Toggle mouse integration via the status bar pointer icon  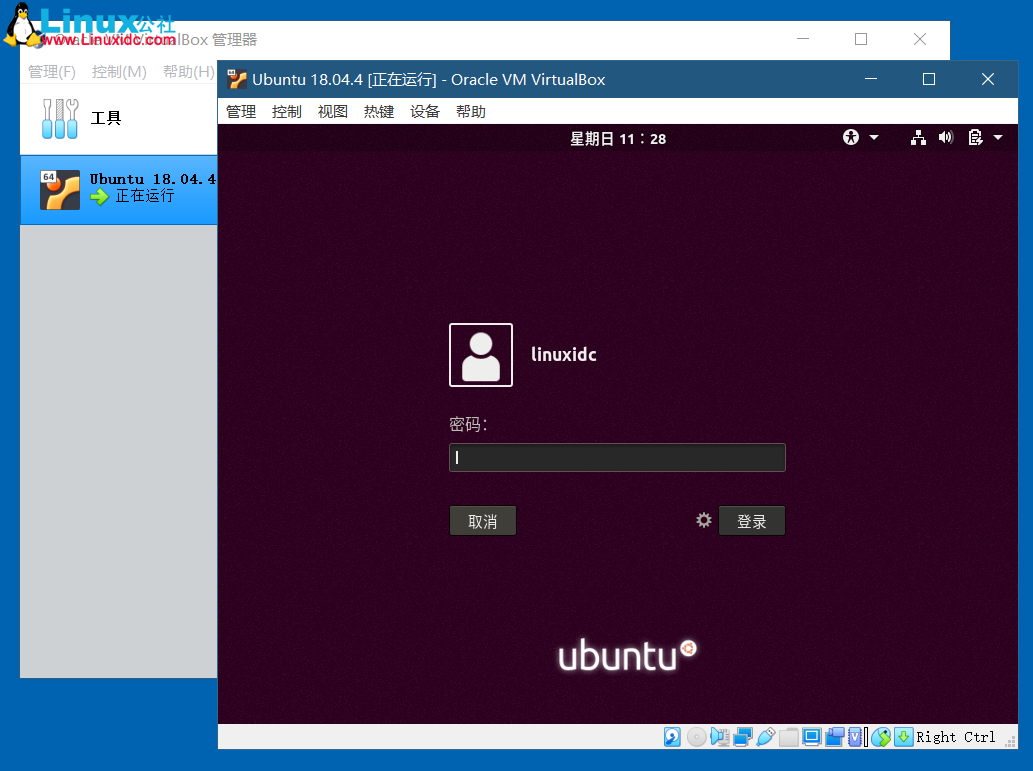880,737
